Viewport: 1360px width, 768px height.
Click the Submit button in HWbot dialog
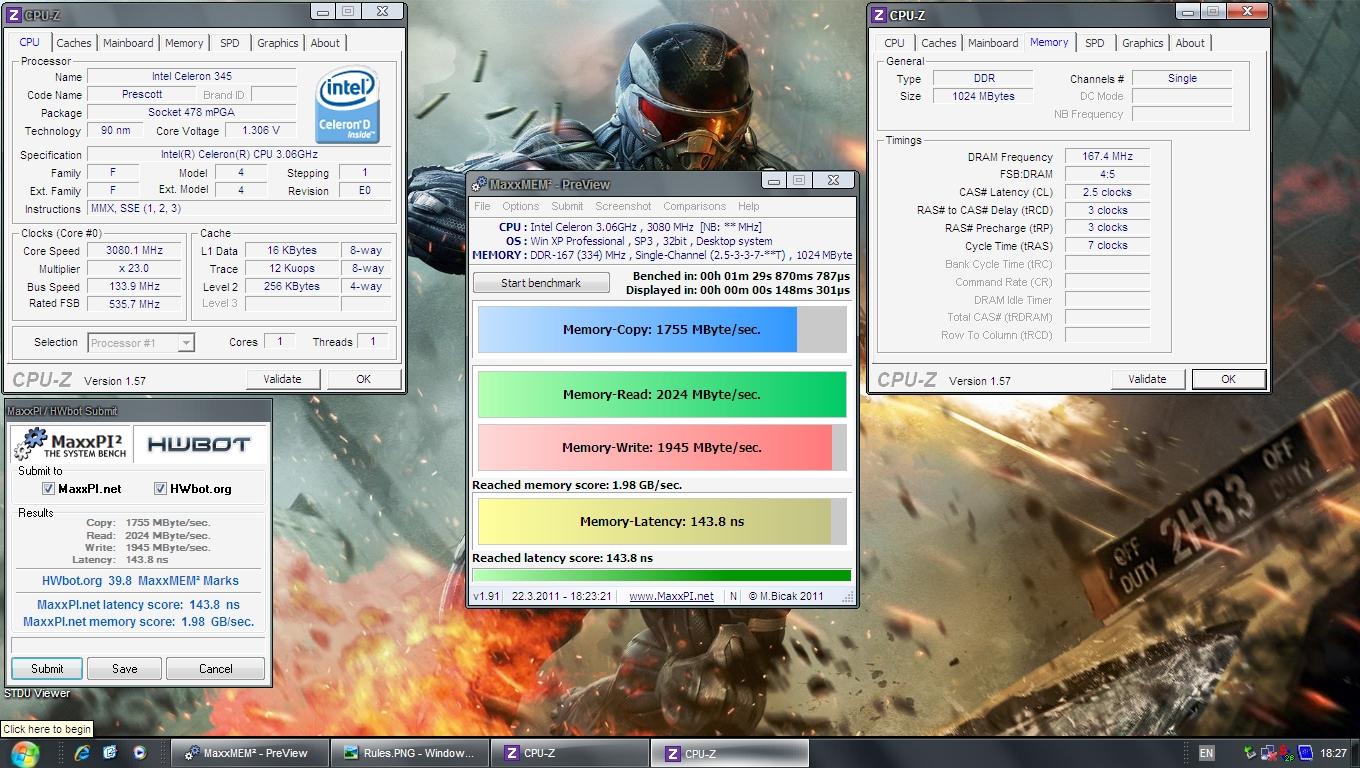(x=47, y=669)
